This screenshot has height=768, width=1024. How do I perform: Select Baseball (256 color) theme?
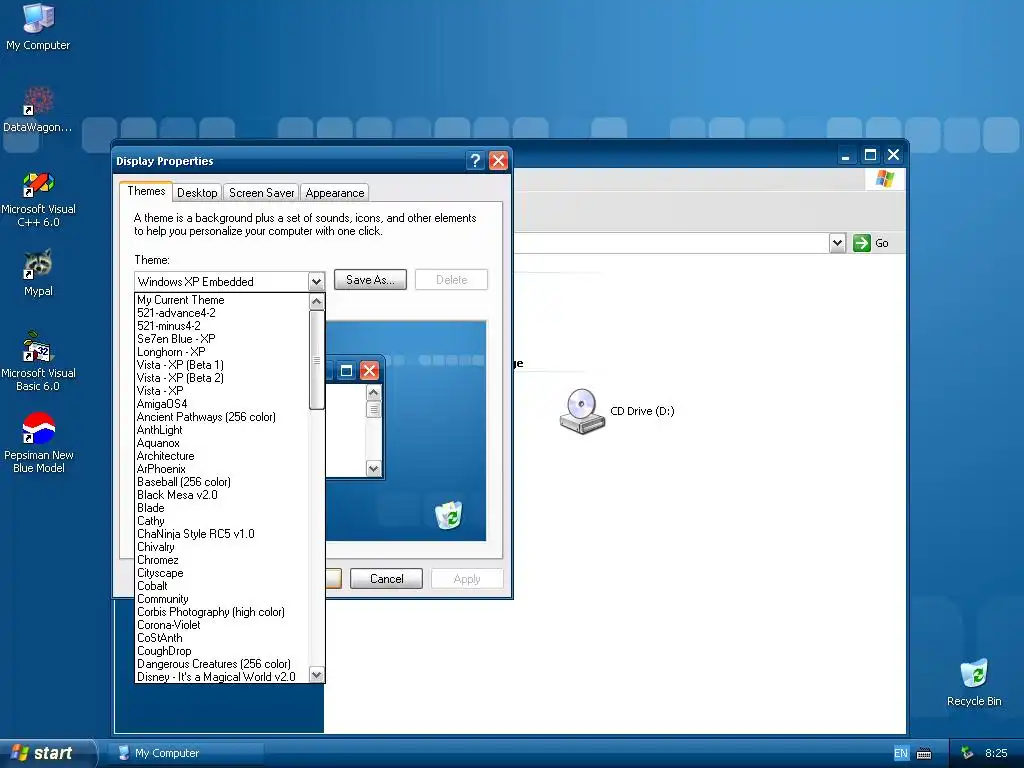(222, 482)
